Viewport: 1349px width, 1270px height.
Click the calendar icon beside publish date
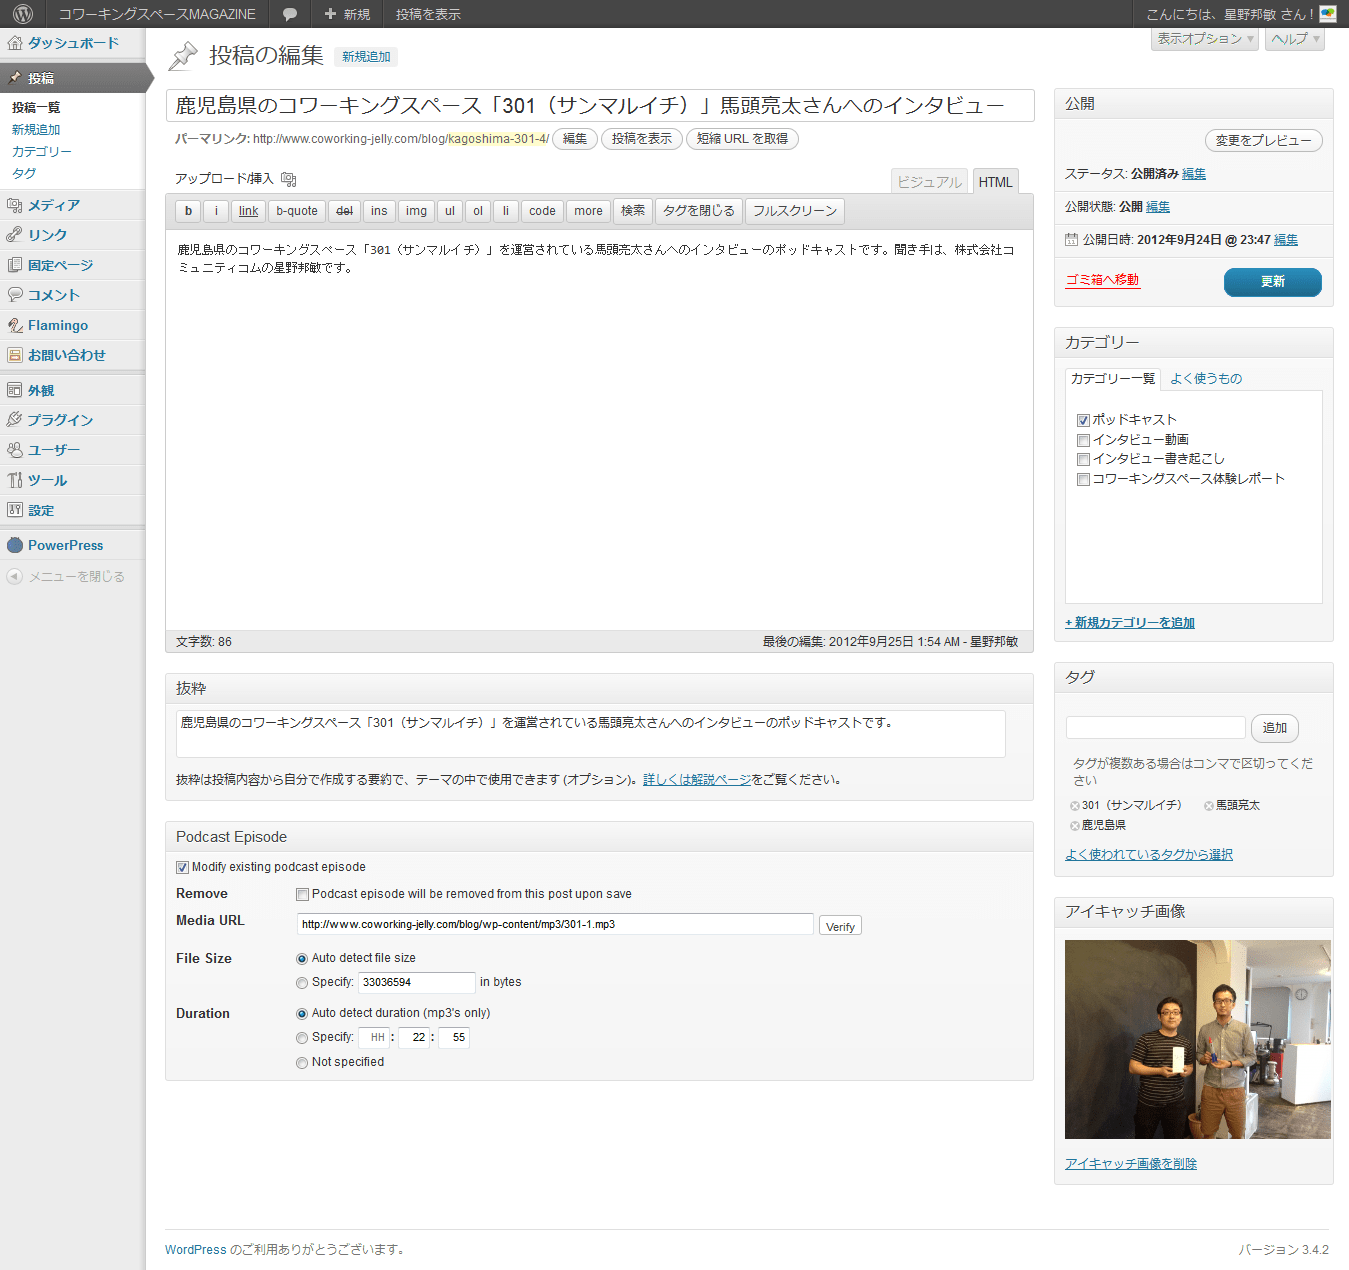tap(1072, 240)
